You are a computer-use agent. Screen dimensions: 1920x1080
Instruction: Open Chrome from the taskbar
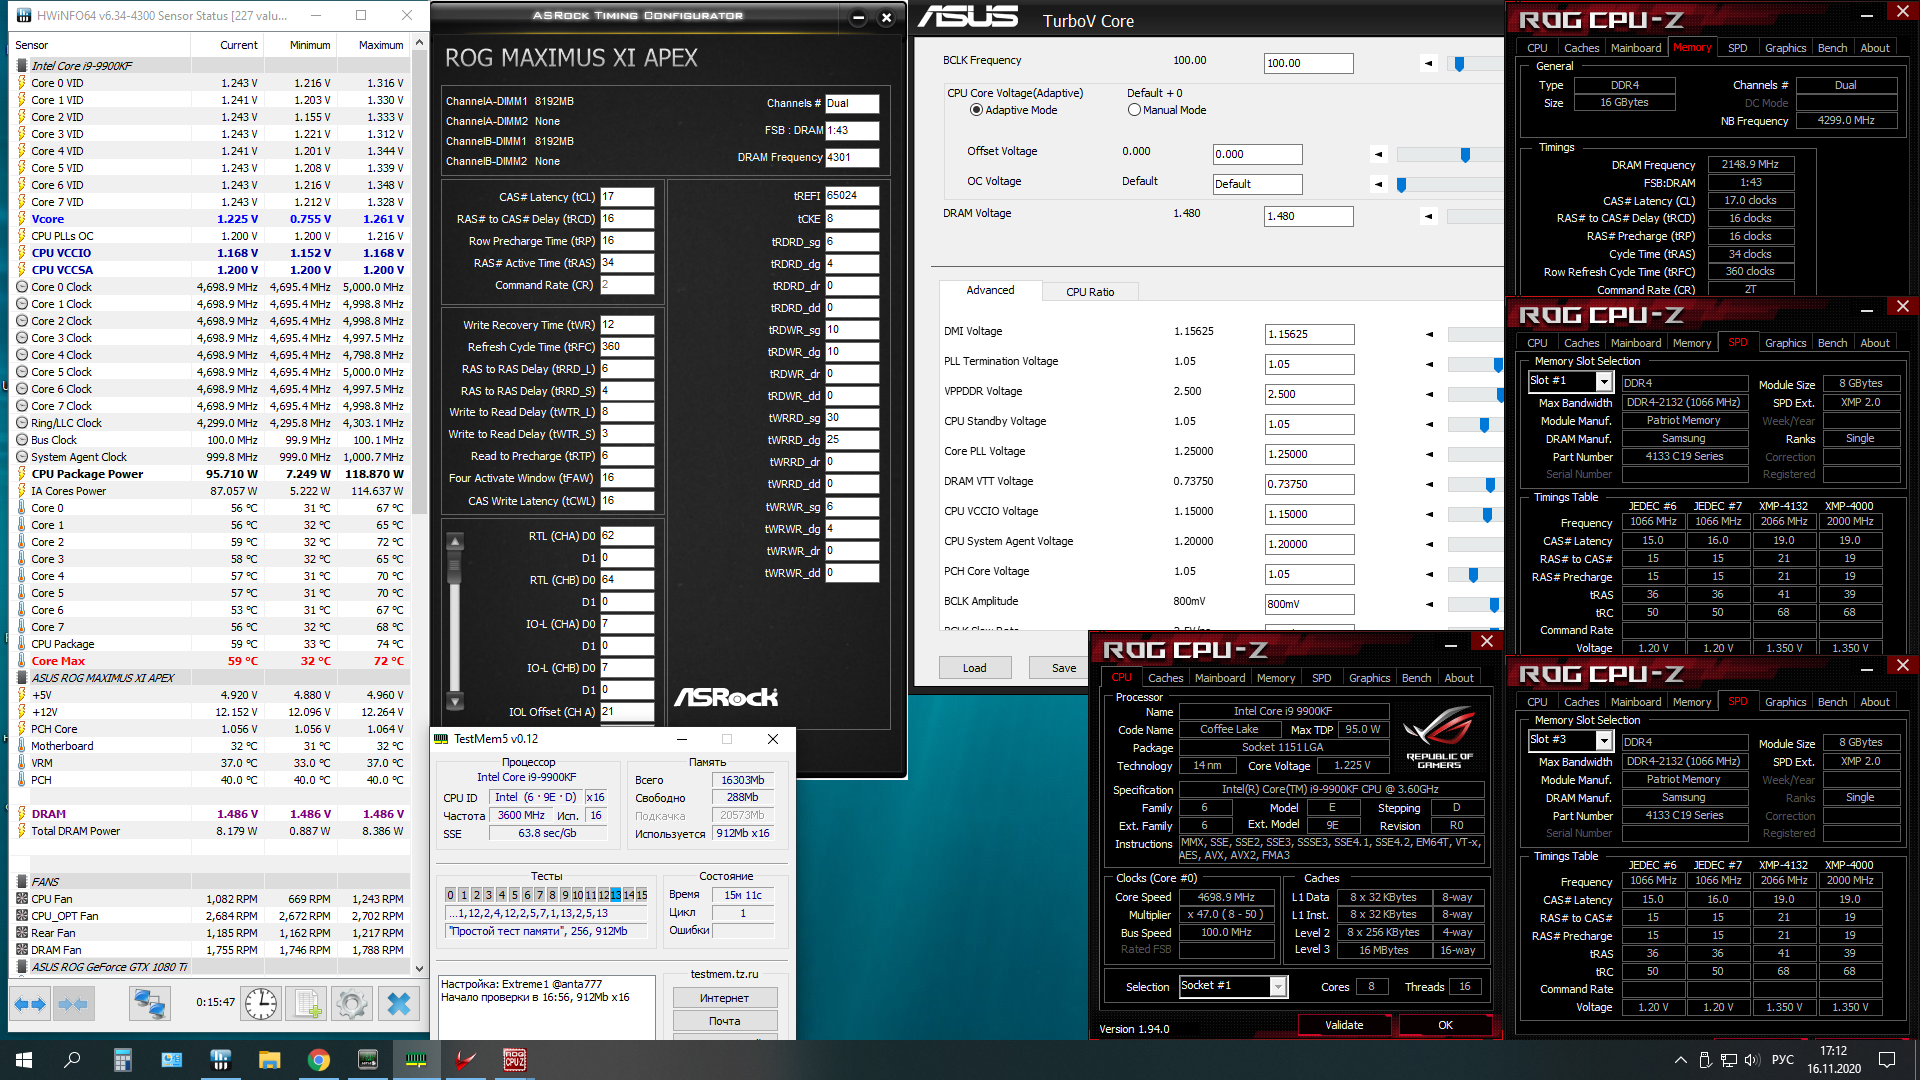tap(318, 1060)
